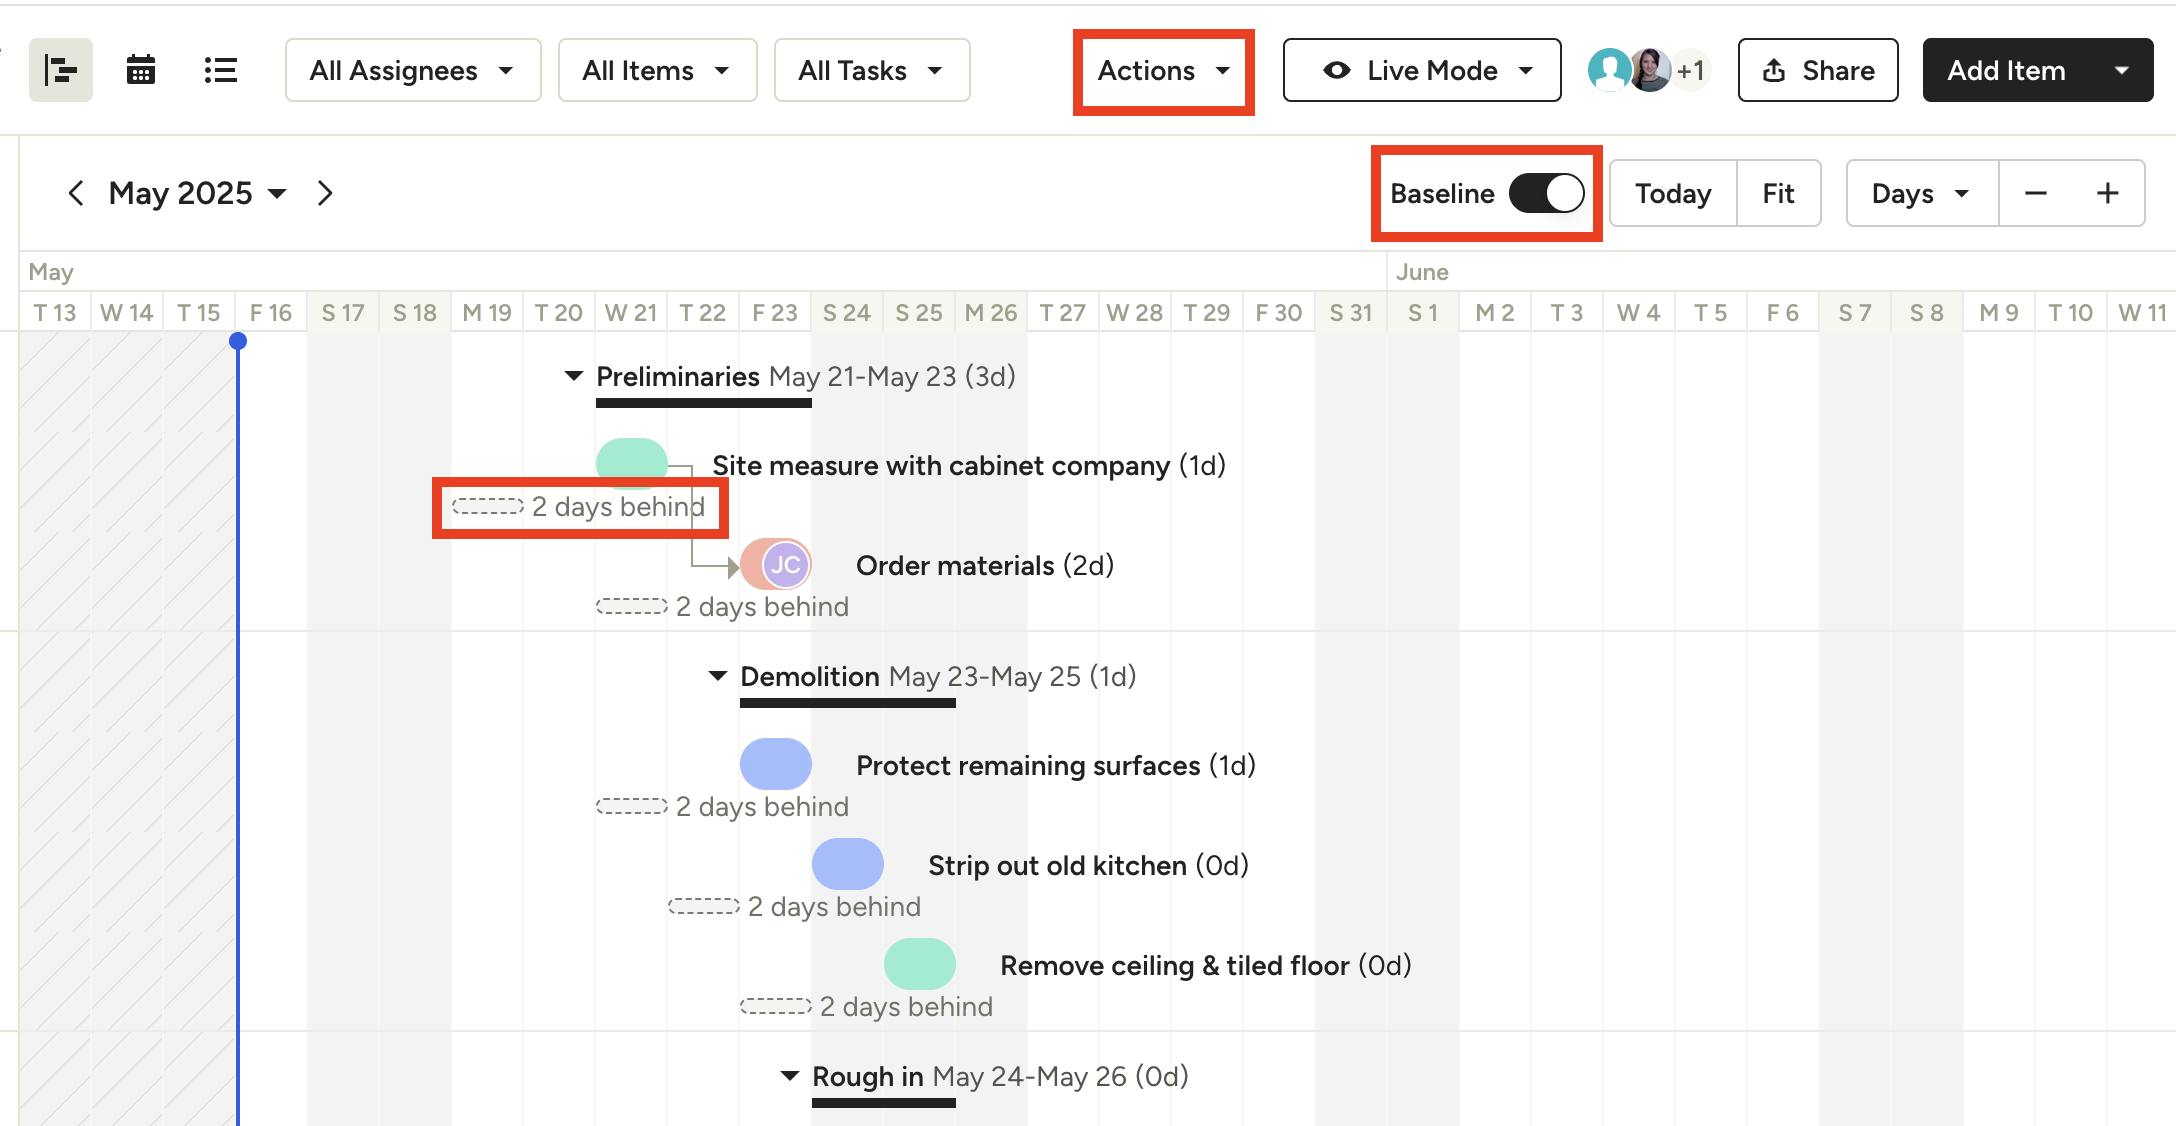Image resolution: width=2176 pixels, height=1126 pixels.
Task: Click the green Site measure task bar
Action: click(x=631, y=461)
